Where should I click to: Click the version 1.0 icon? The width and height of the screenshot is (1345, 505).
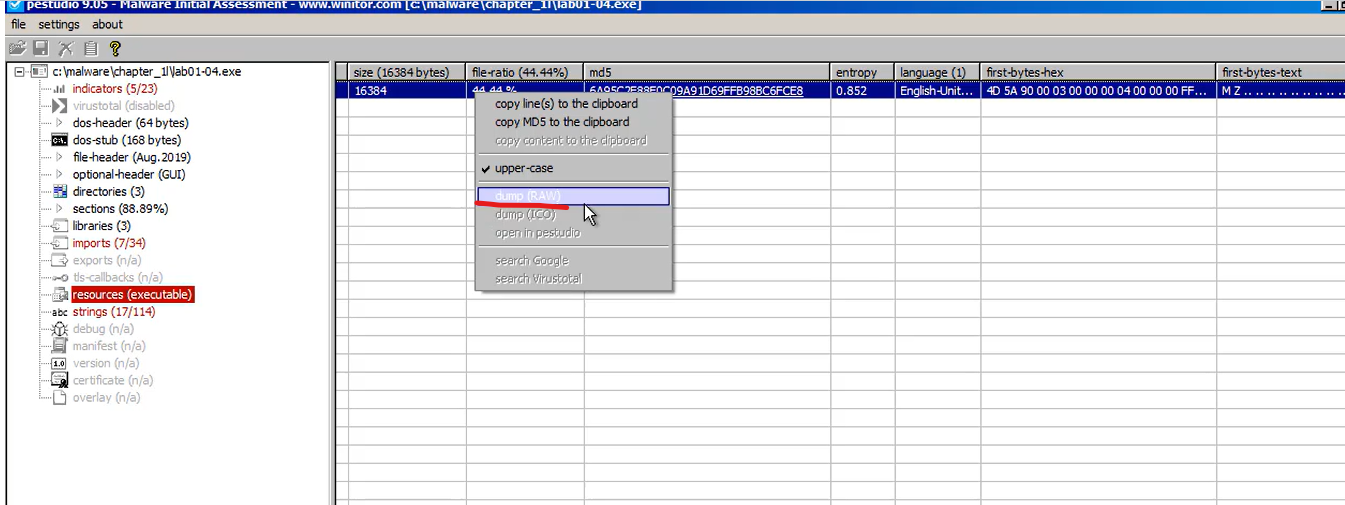59,363
